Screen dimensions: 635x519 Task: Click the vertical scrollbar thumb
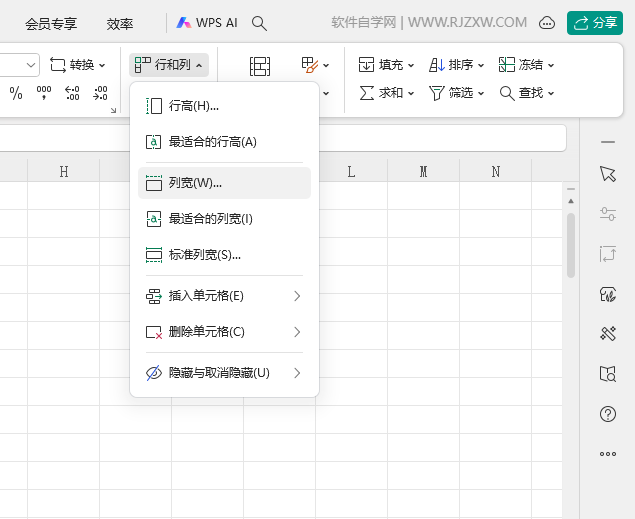click(x=571, y=245)
